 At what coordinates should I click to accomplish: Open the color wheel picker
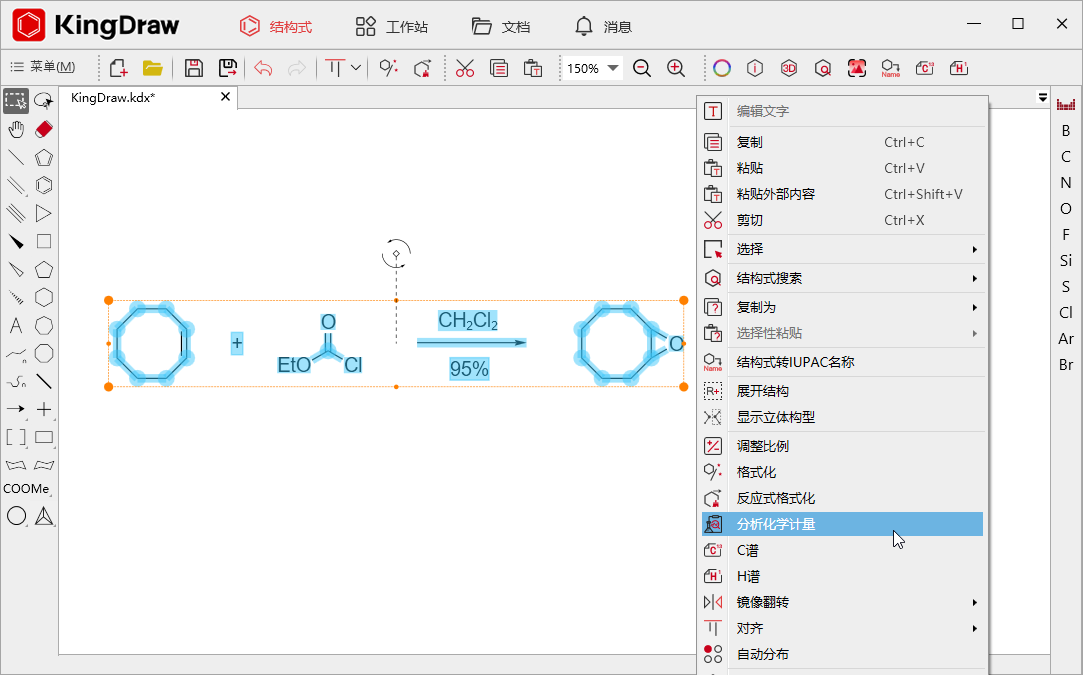(721, 68)
